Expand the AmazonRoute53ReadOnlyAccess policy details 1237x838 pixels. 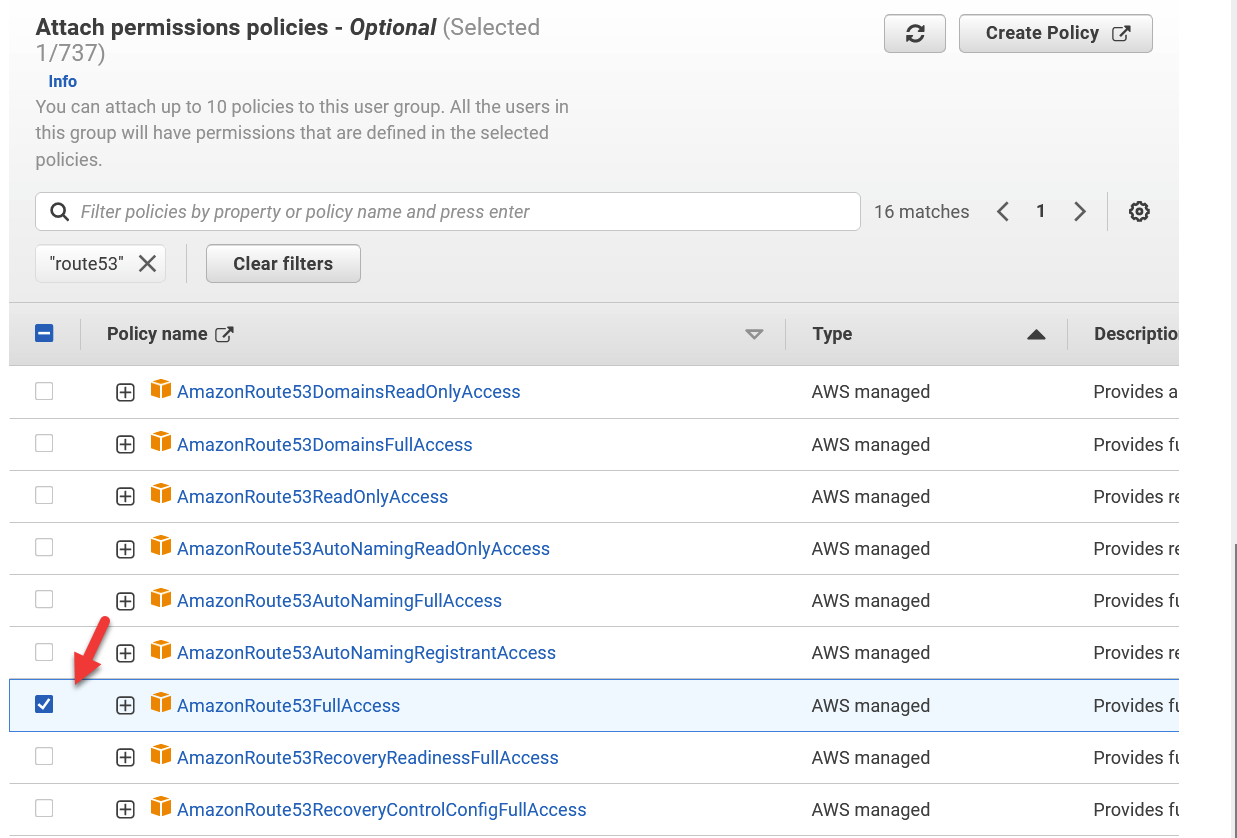coord(125,497)
